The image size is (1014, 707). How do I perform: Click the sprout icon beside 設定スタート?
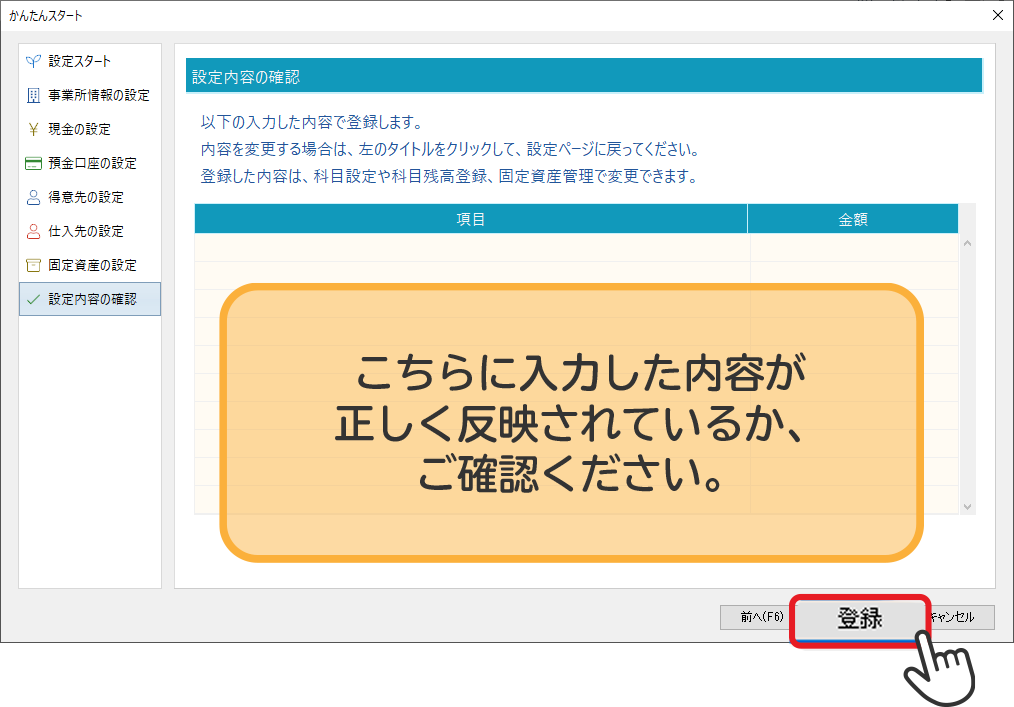point(33,61)
